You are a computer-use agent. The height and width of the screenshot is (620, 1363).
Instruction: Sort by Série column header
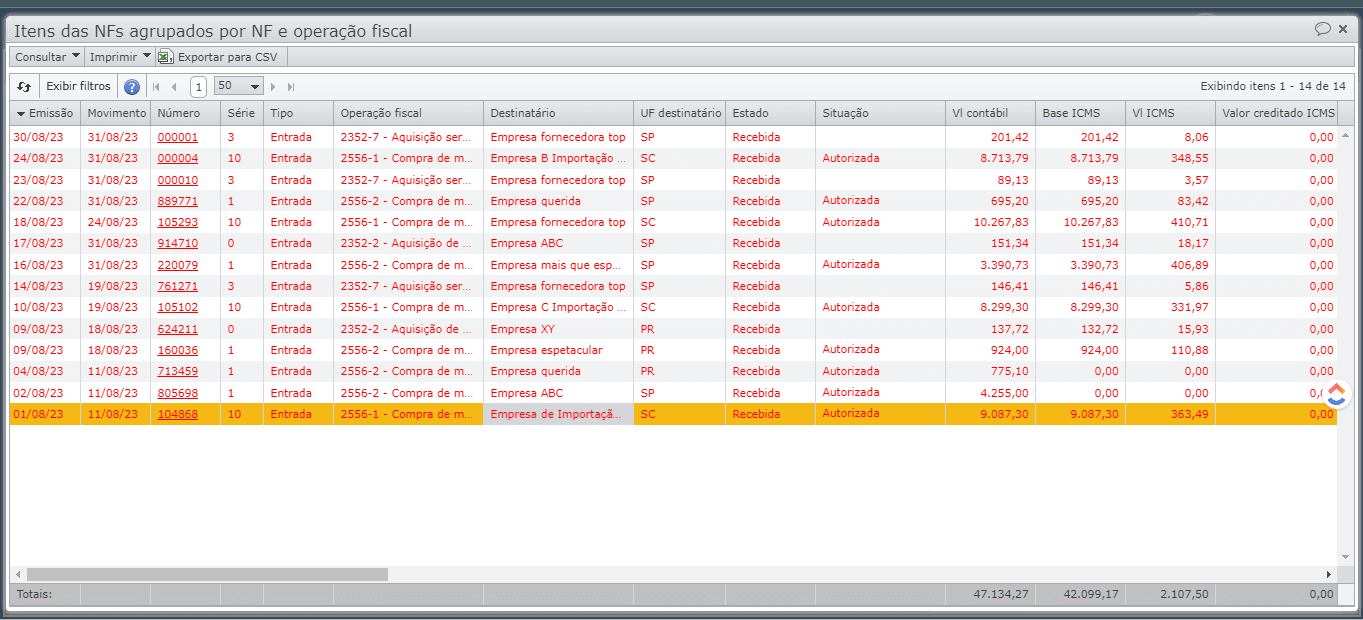point(242,113)
